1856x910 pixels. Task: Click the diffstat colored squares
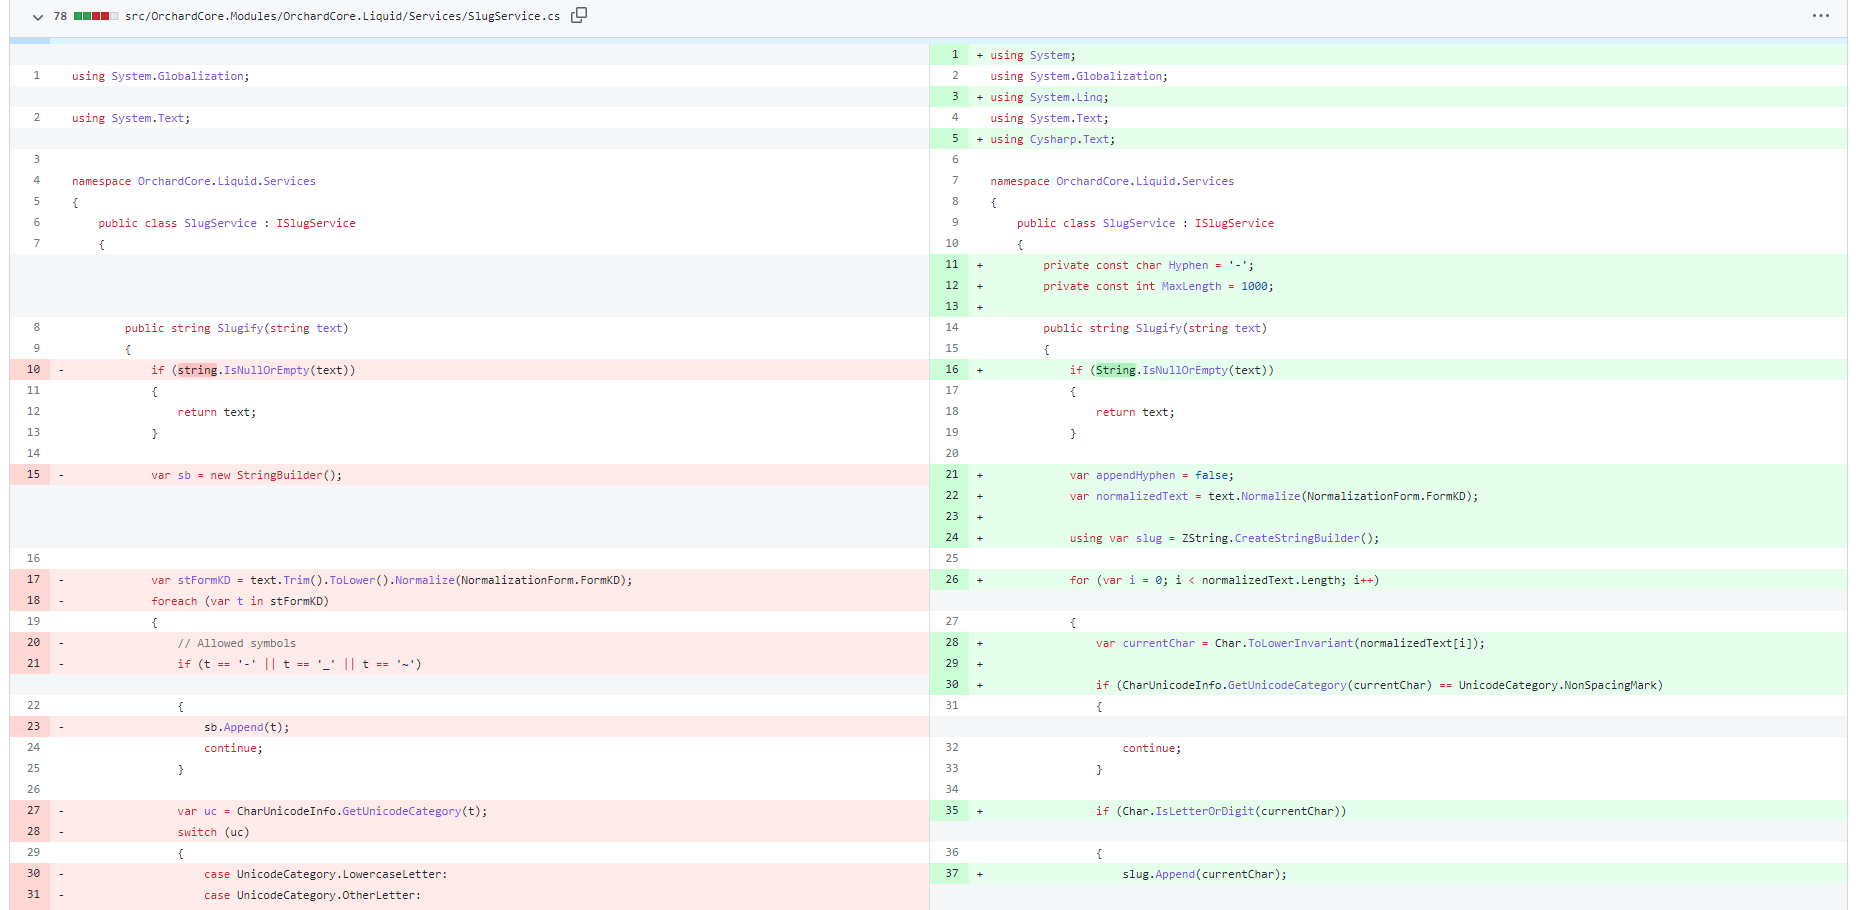[x=96, y=17]
